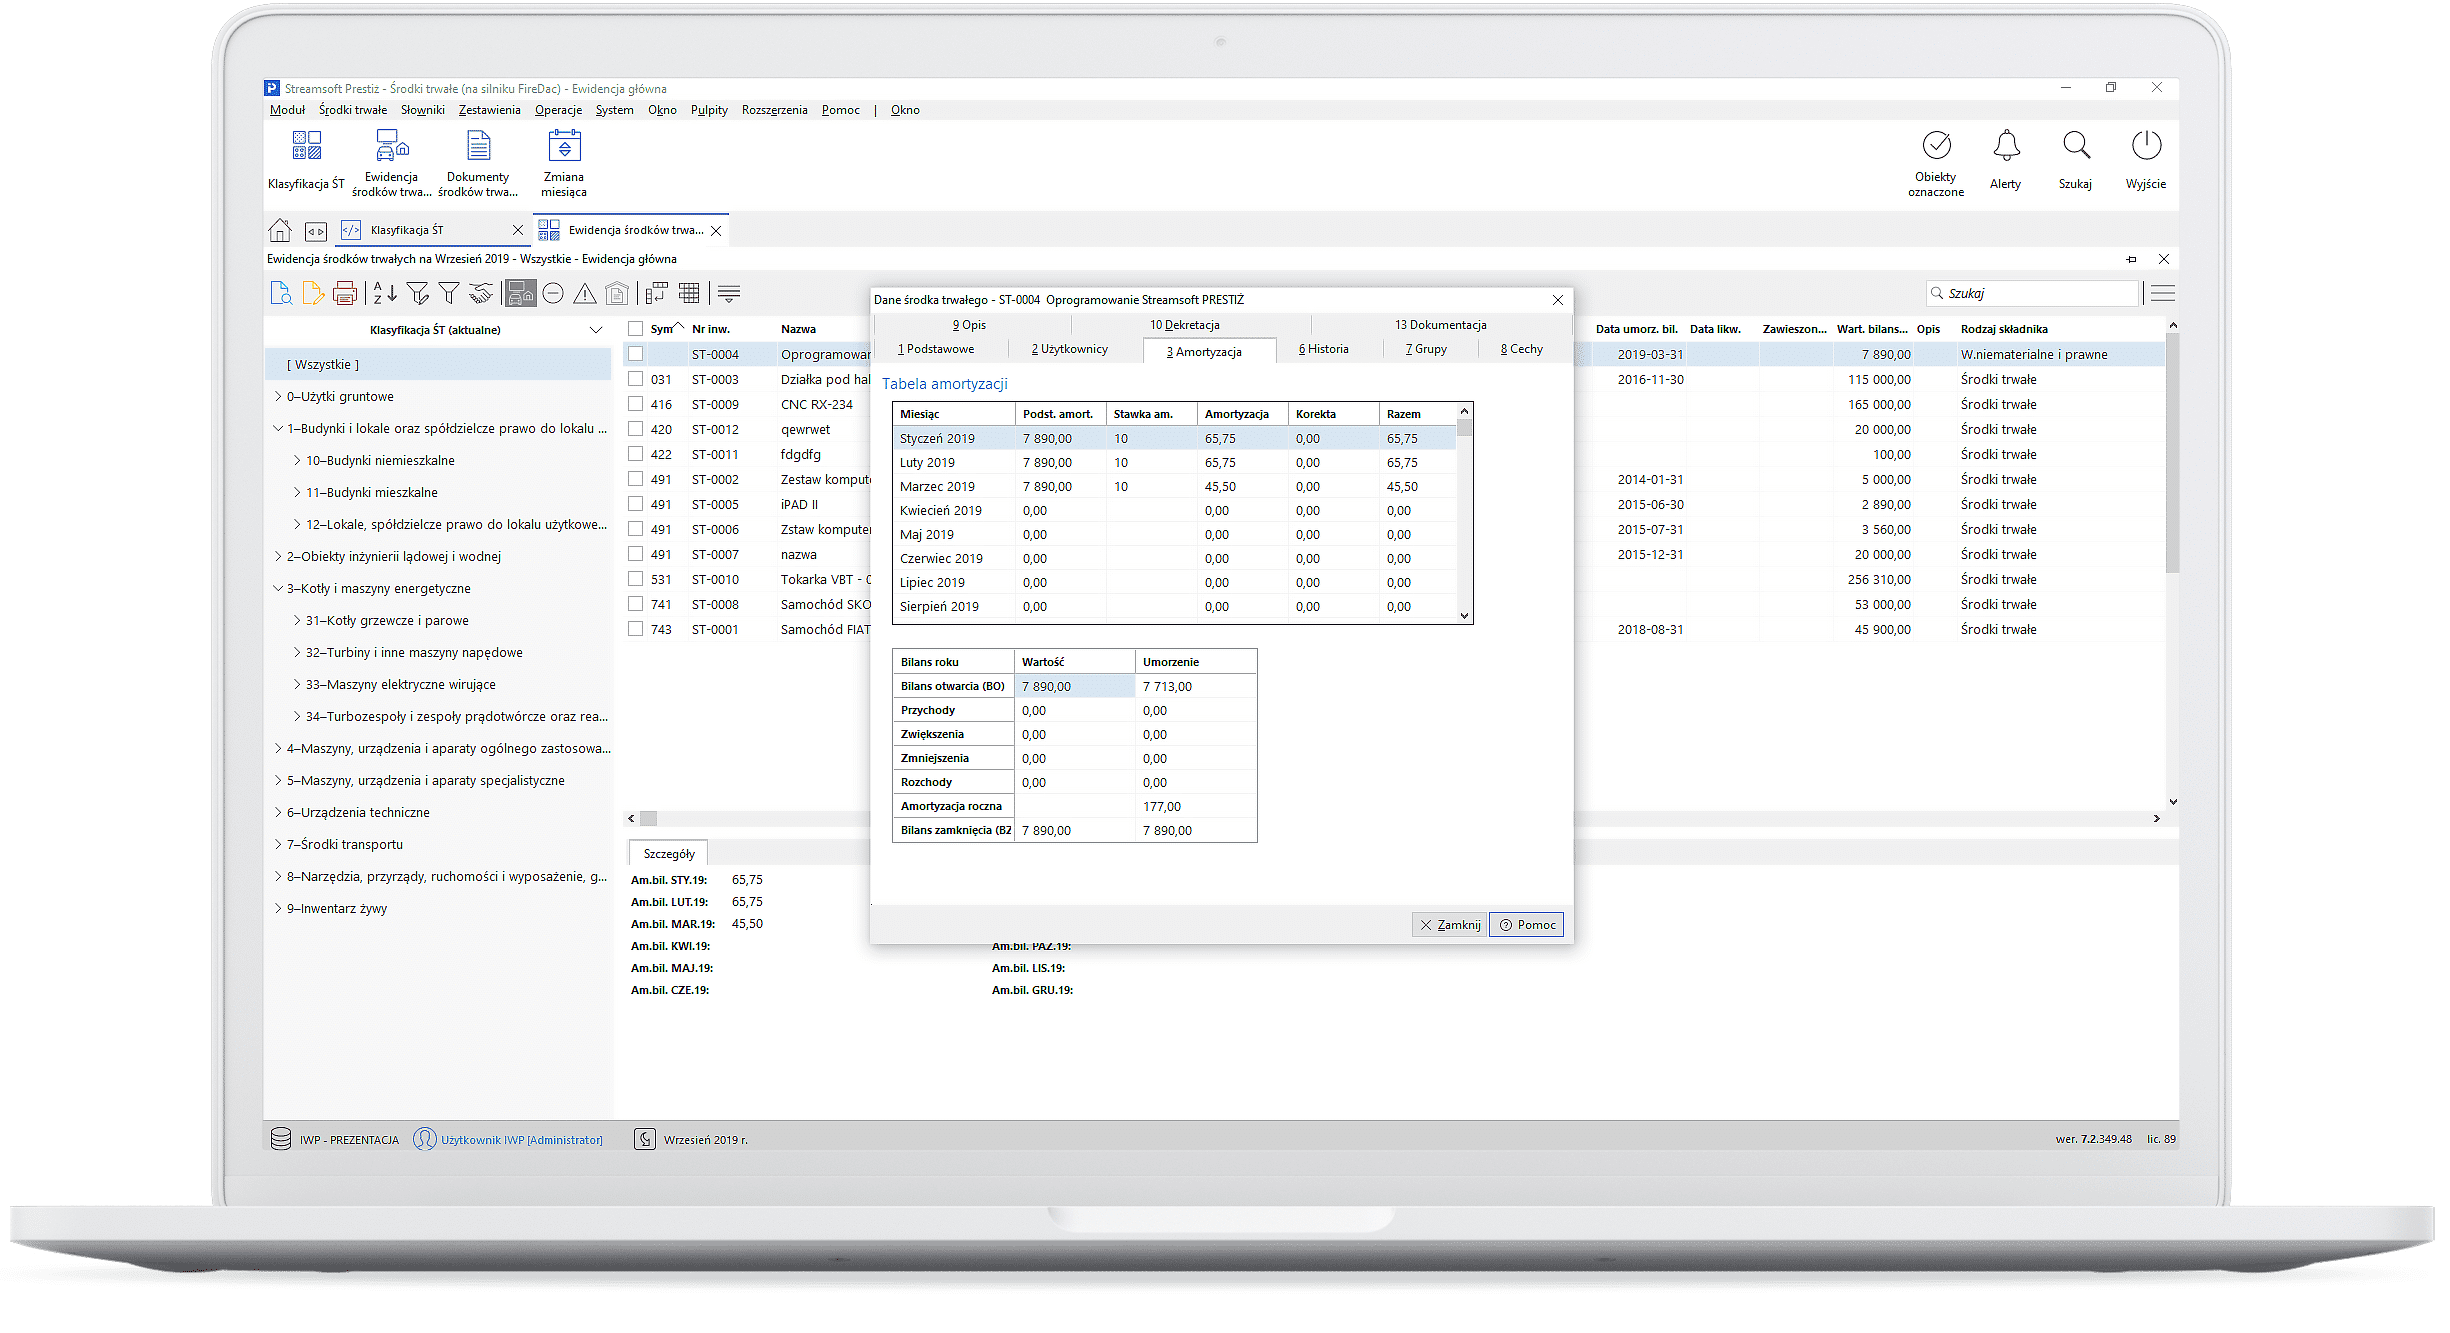Click right arrow of main table horizontal scrollbar
This screenshot has width=2450, height=1333.
[x=2156, y=818]
